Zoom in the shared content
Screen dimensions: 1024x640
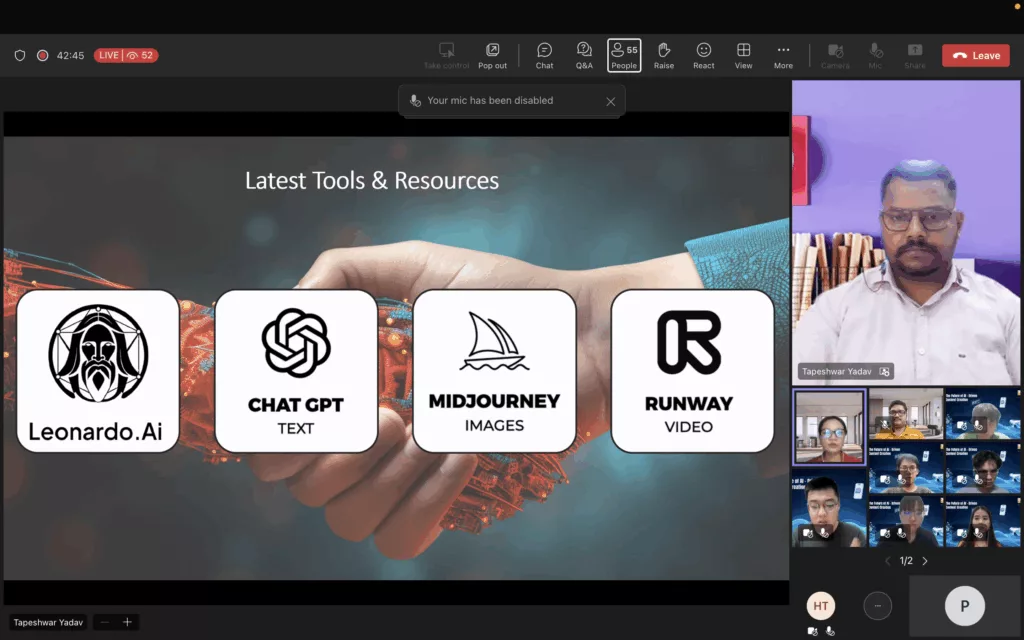pos(127,622)
